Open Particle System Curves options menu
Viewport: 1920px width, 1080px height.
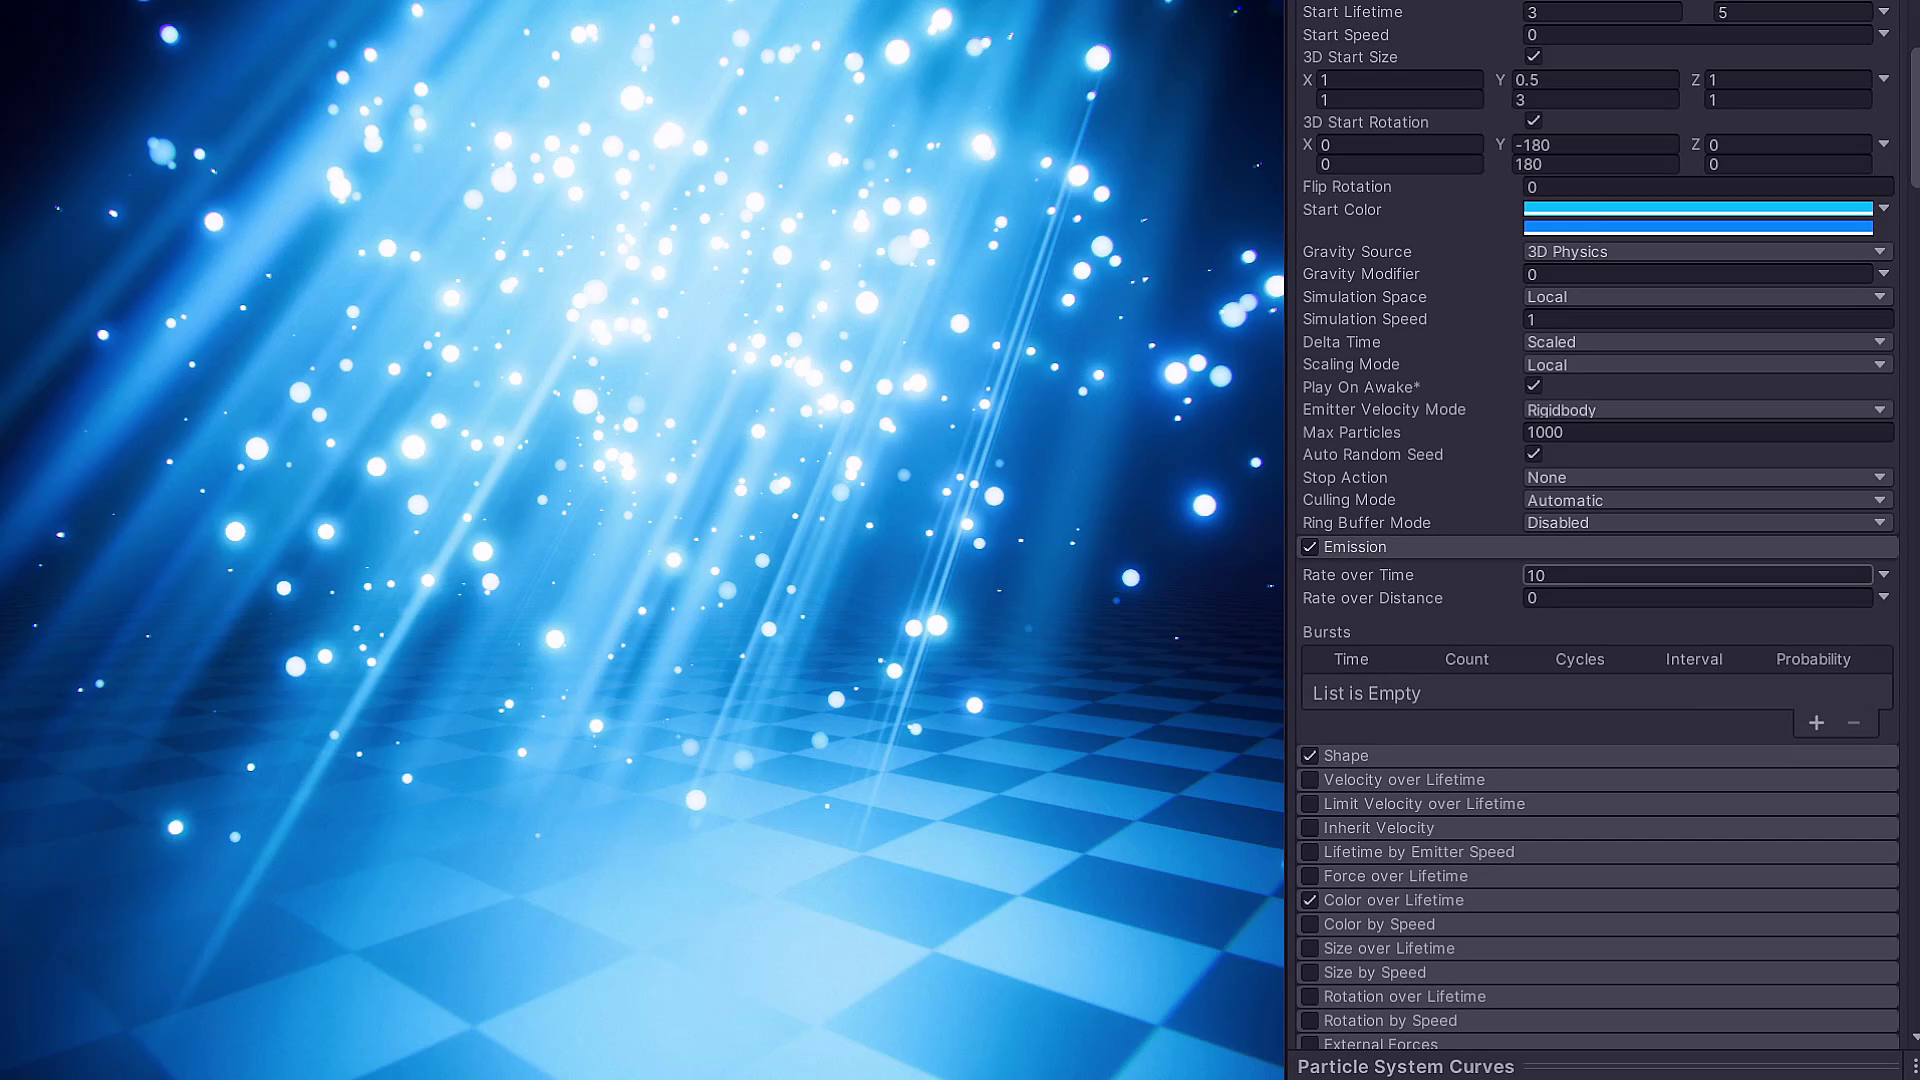(1914, 1067)
